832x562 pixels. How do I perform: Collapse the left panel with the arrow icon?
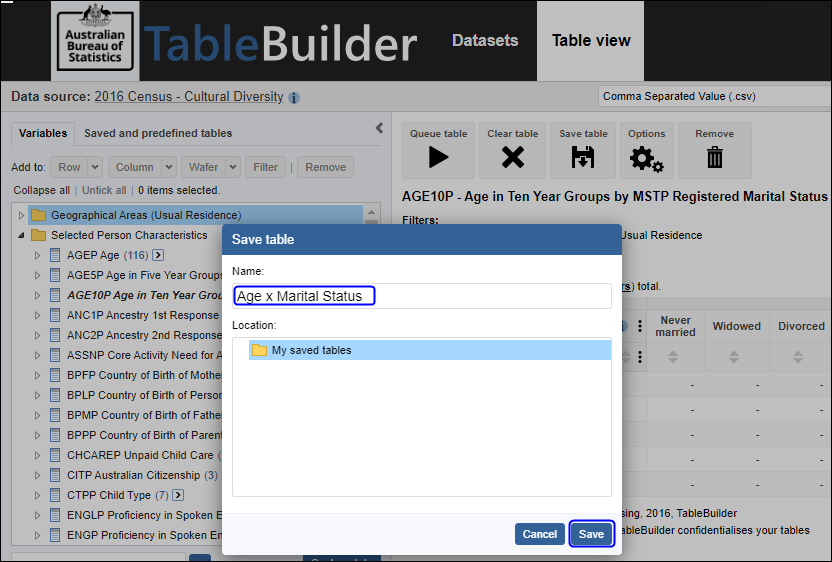coord(379,128)
